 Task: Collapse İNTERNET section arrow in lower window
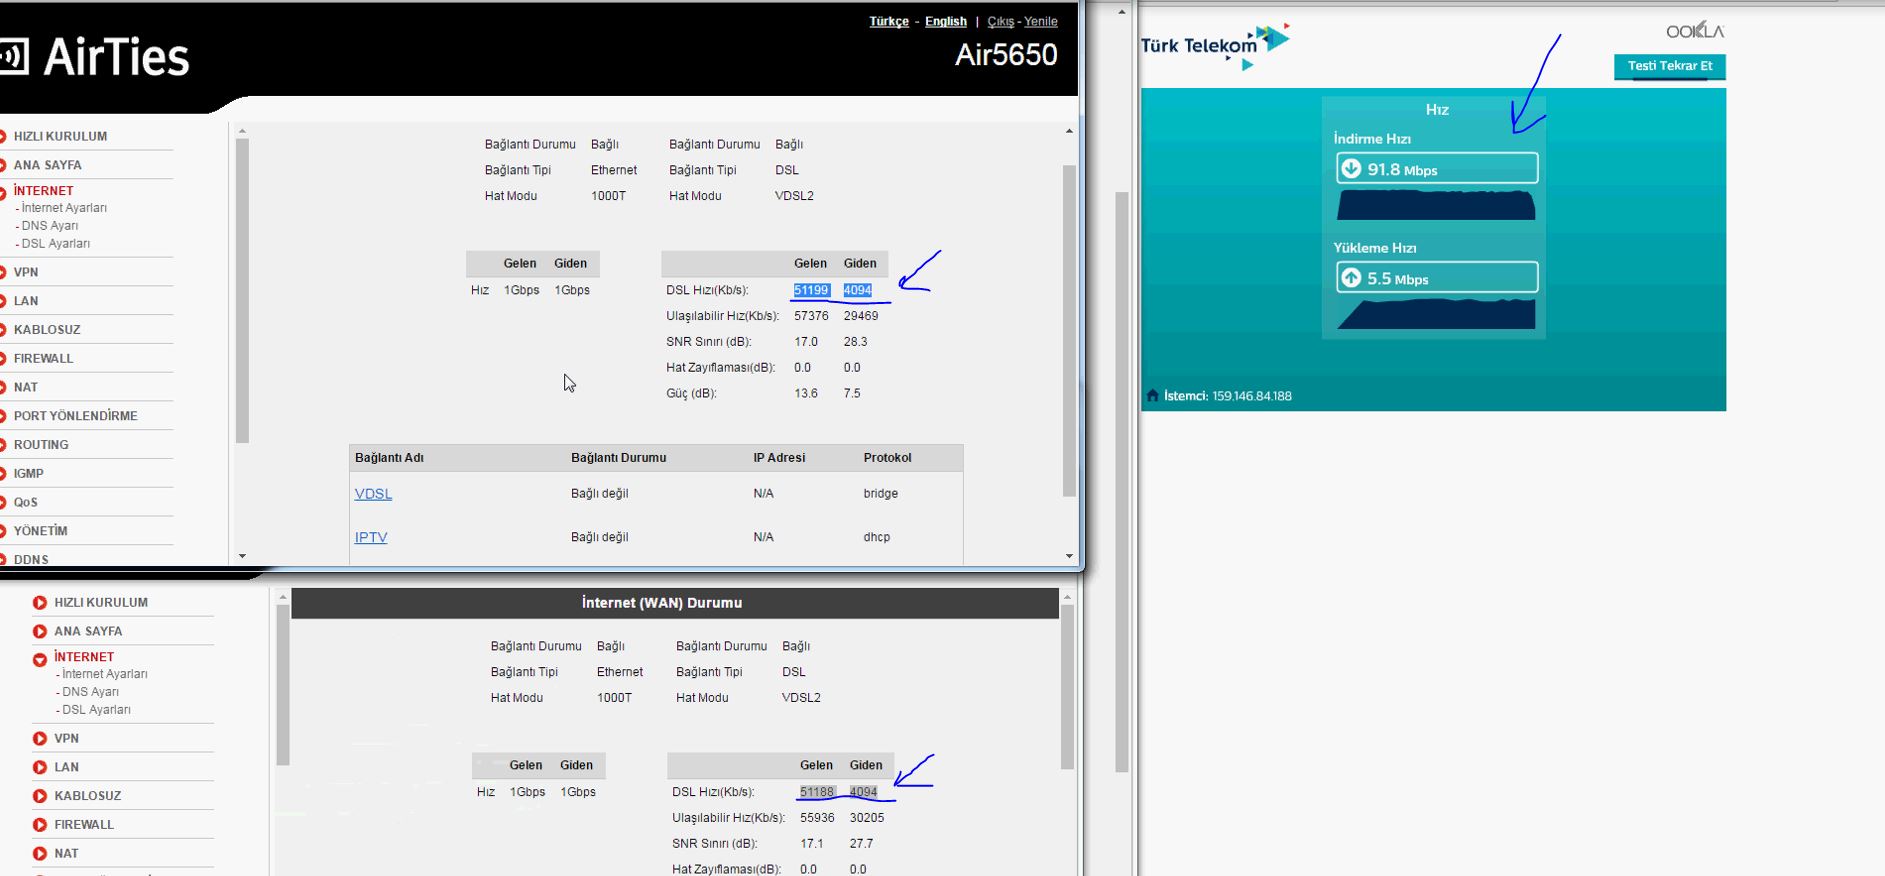coord(40,660)
